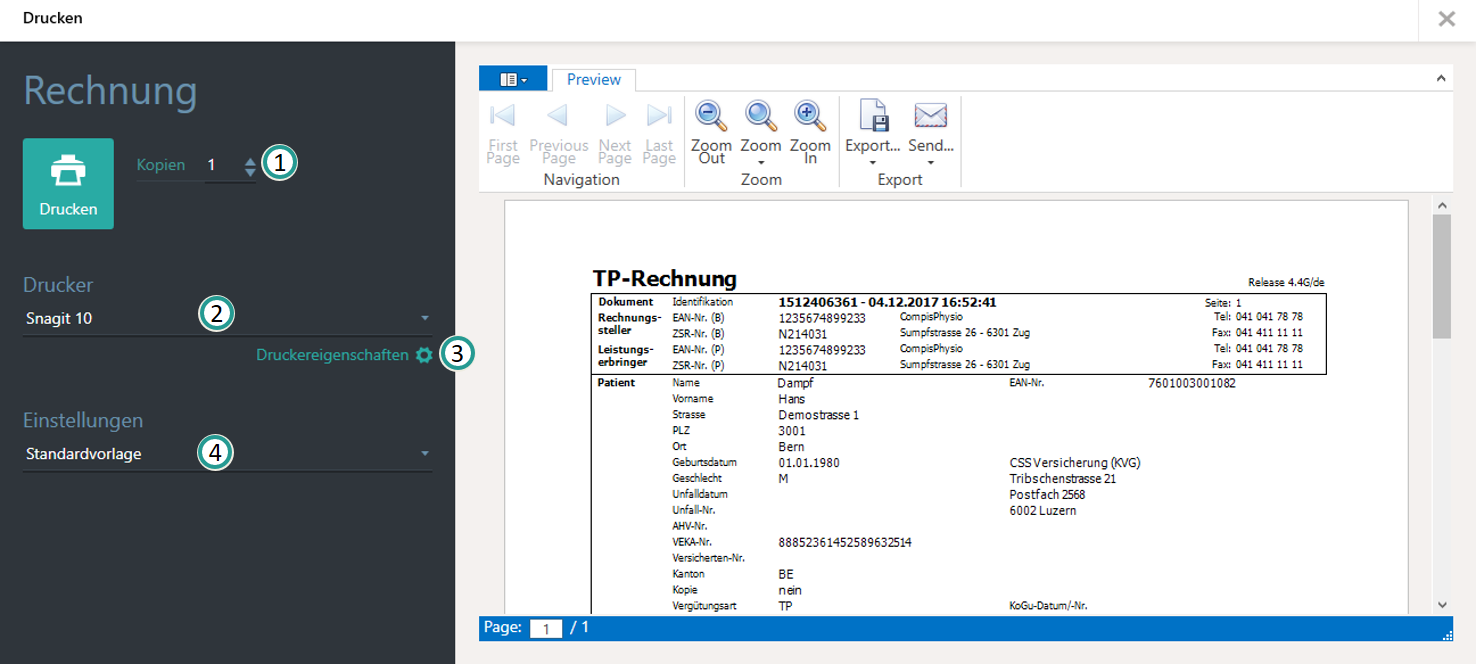The width and height of the screenshot is (1476, 664).
Task: Open the Drucker dropdown showing Snagit 10
Action: point(424,319)
